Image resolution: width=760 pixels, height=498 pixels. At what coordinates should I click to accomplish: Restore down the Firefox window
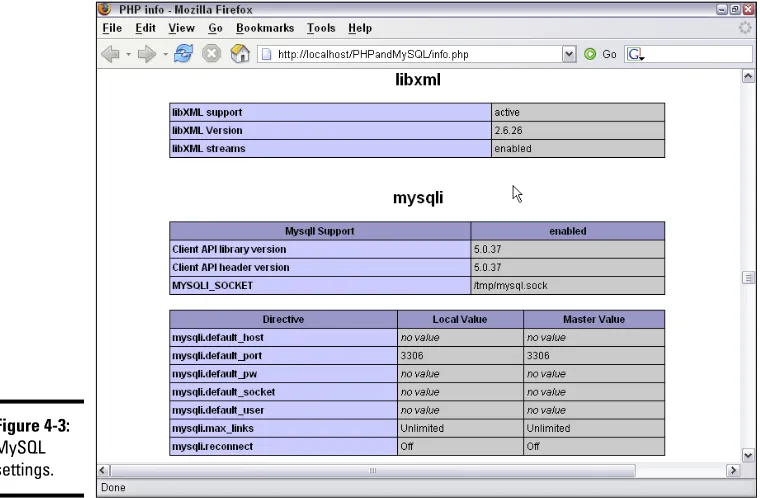735,9
